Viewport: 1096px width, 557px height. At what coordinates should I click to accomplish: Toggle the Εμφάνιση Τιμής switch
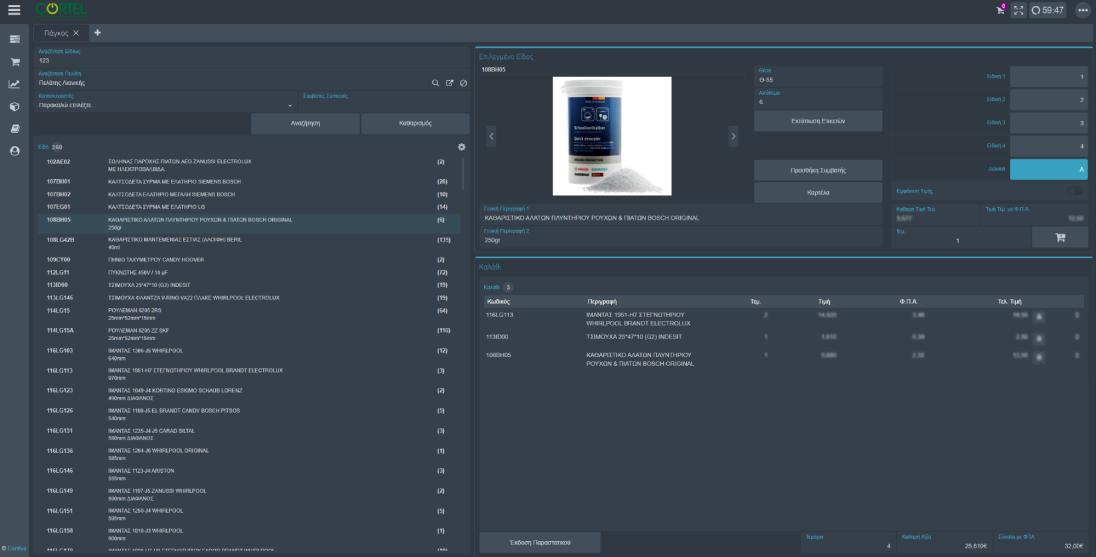tap(1075, 191)
